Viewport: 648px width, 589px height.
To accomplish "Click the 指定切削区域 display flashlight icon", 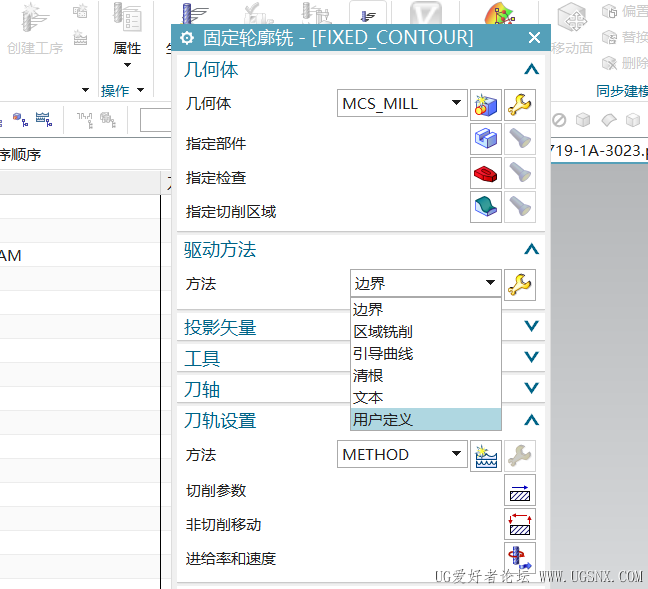I will [520, 207].
